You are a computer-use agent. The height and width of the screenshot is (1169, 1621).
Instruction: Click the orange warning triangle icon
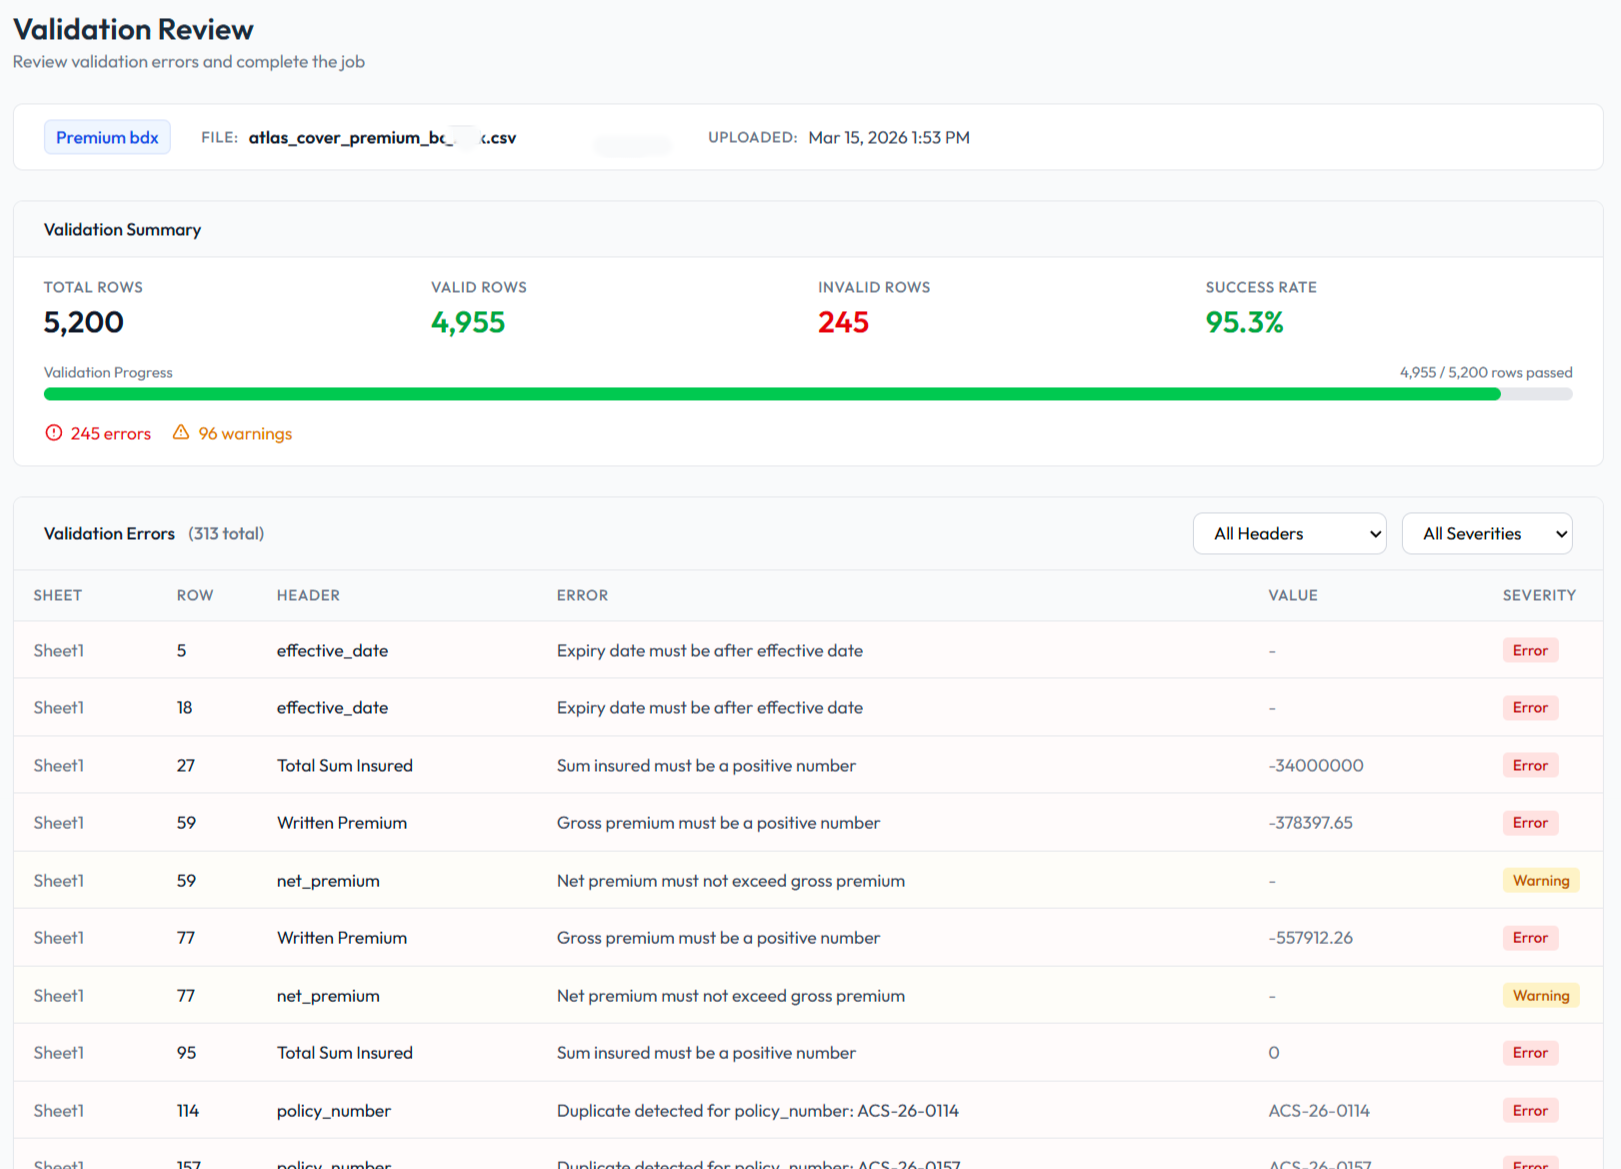click(181, 432)
